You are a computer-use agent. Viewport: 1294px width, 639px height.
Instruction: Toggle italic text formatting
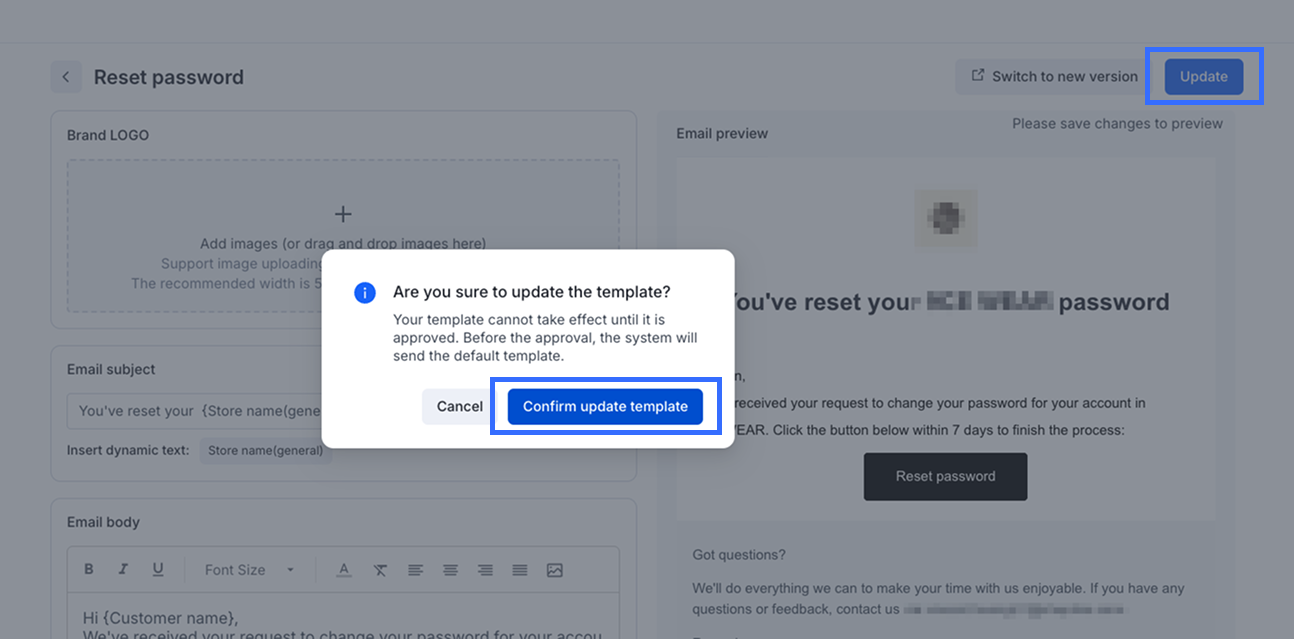(123, 570)
